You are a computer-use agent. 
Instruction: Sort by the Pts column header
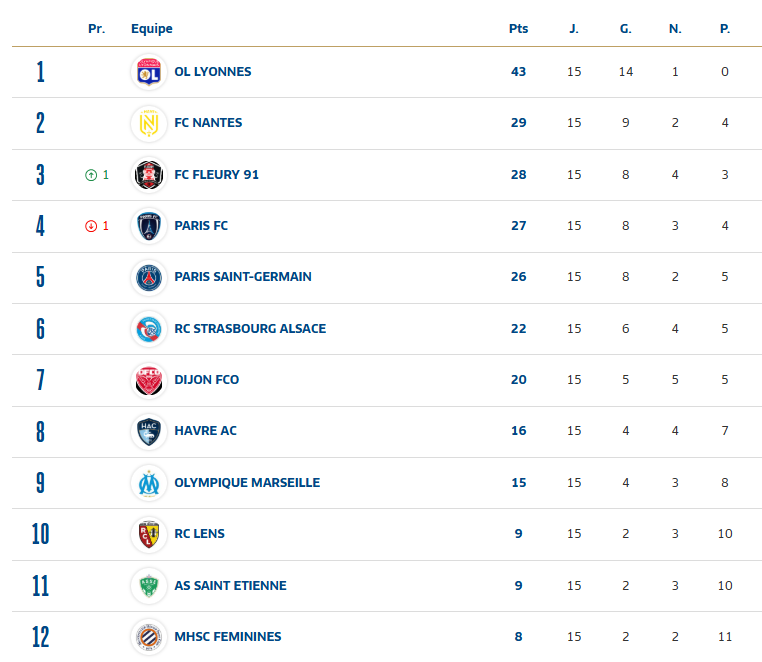518,29
